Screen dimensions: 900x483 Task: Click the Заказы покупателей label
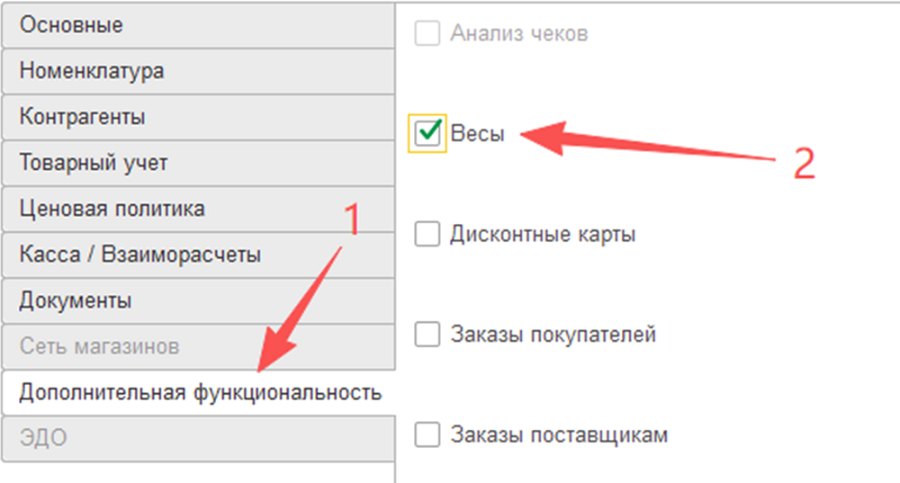553,334
